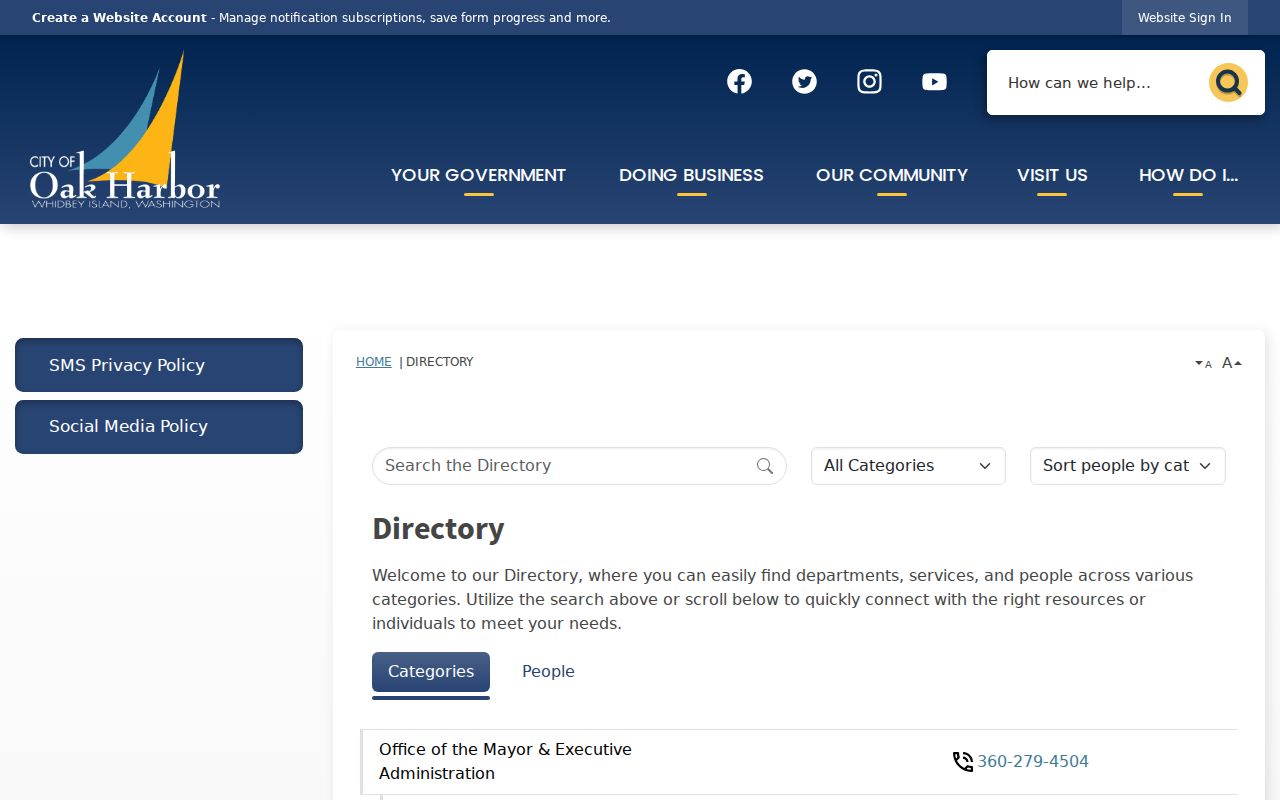Click the Search the Directory field
1280x800 pixels.
(x=579, y=466)
